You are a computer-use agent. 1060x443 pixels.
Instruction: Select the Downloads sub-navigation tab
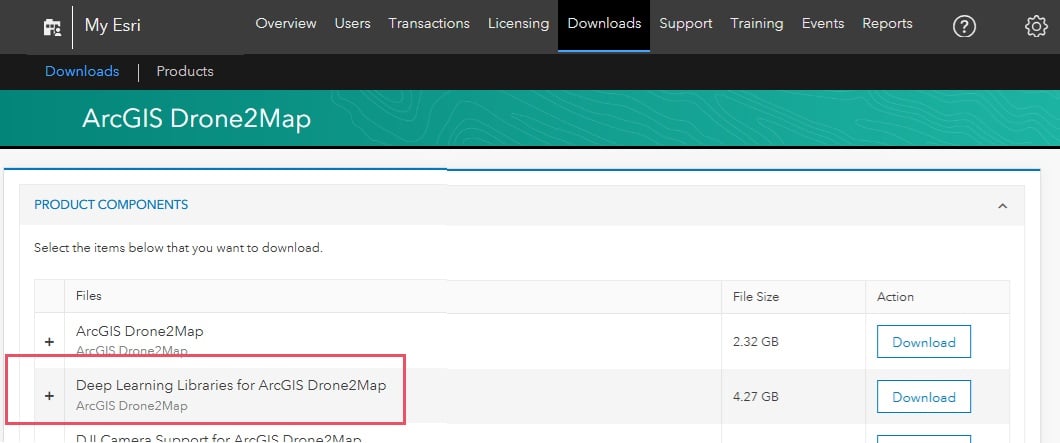point(82,71)
